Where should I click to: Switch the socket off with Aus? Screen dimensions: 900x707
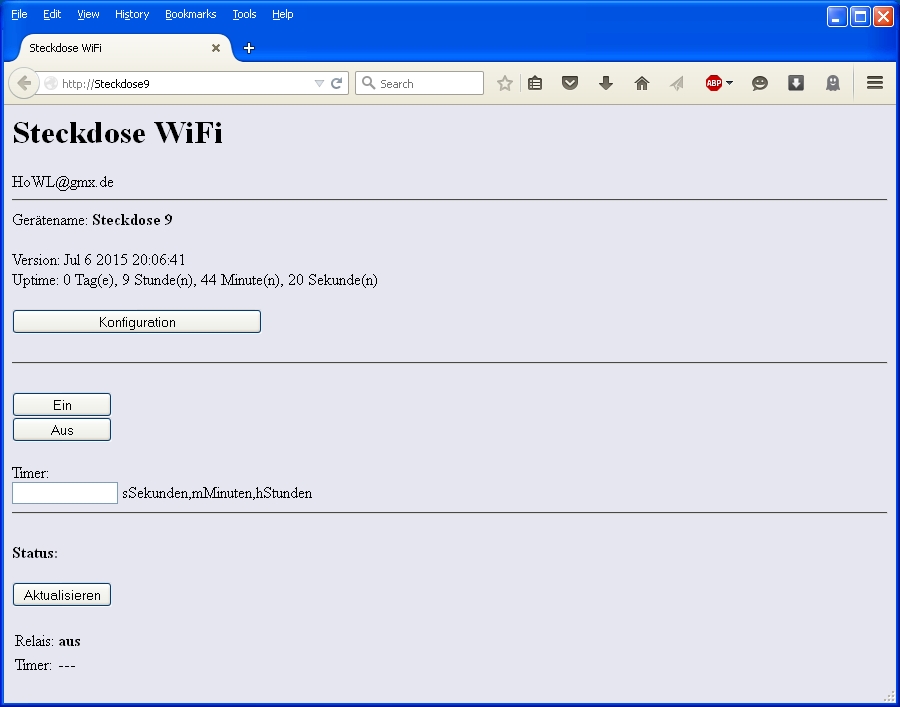[62, 430]
